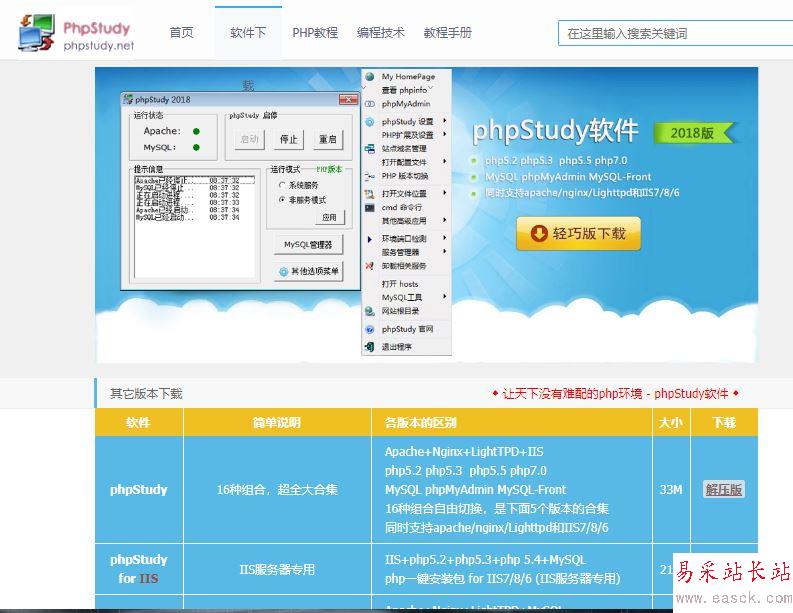Choose 查看 phpinfo from the menu
793x613 pixels.
click(404, 90)
